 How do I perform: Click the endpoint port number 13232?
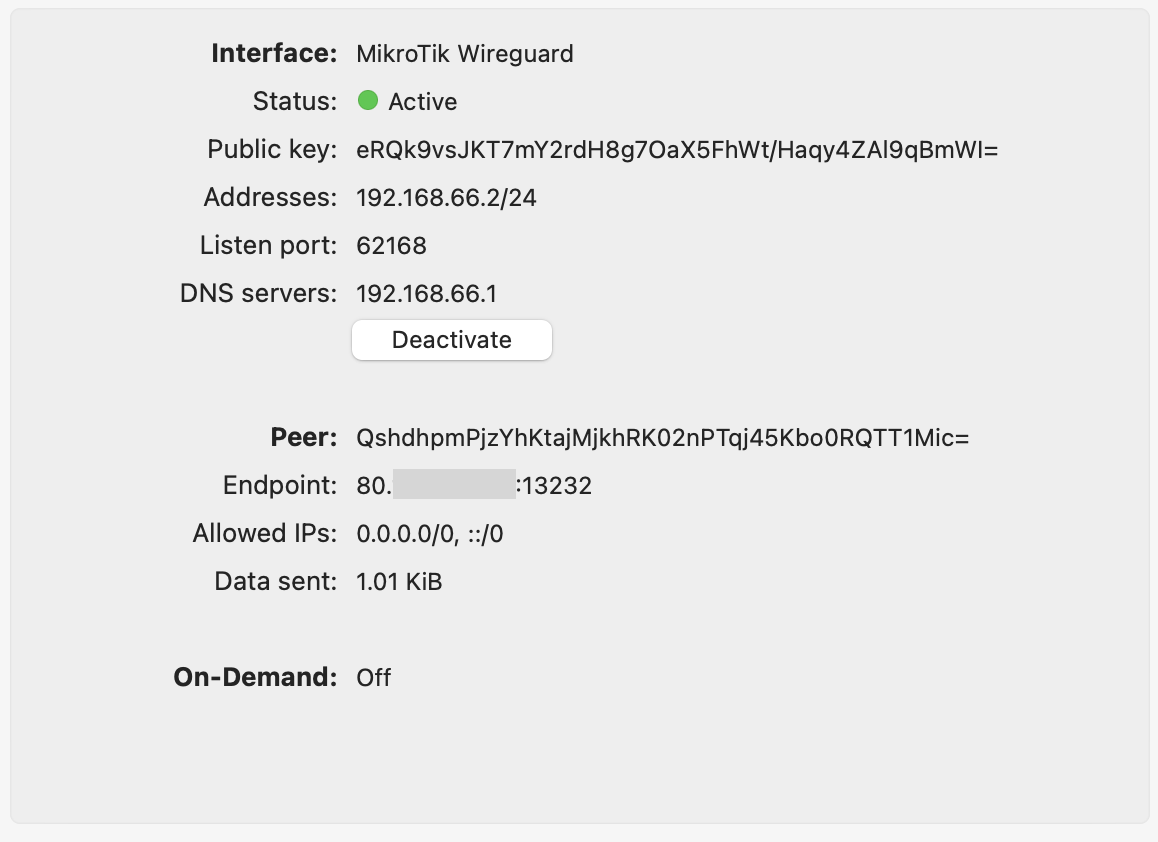pyautogui.click(x=557, y=486)
